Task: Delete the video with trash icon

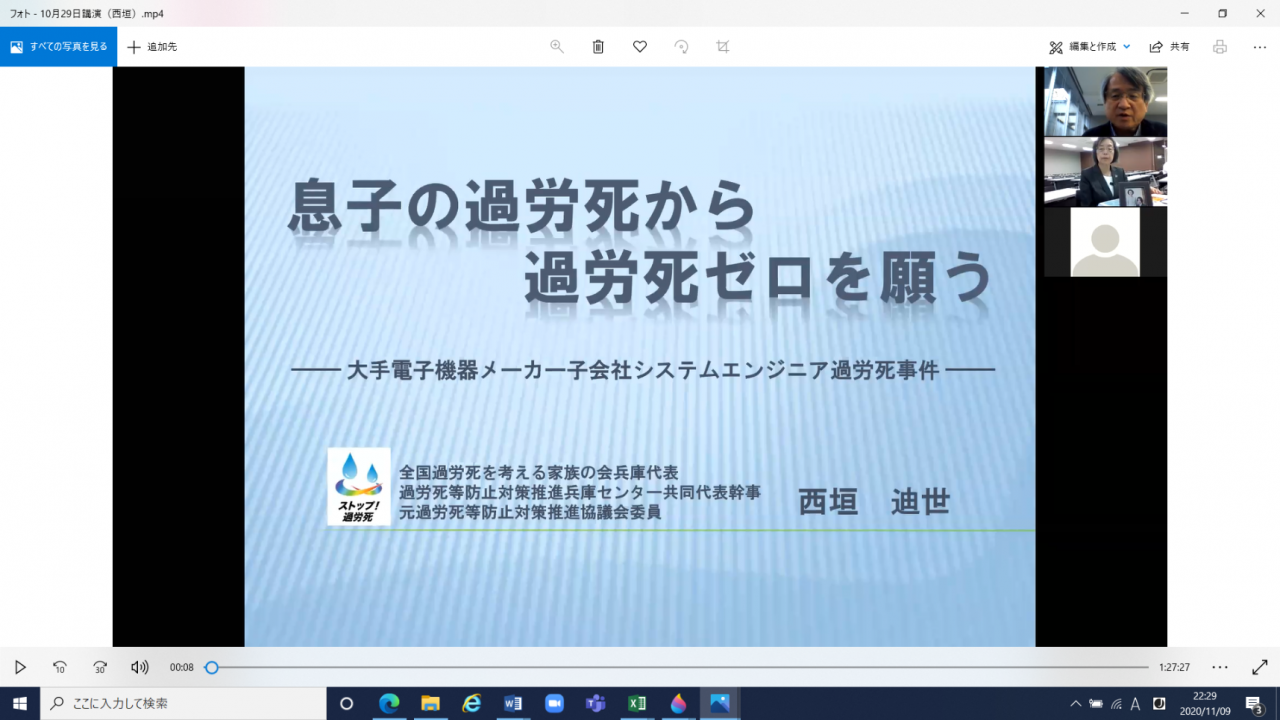Action: (598, 47)
